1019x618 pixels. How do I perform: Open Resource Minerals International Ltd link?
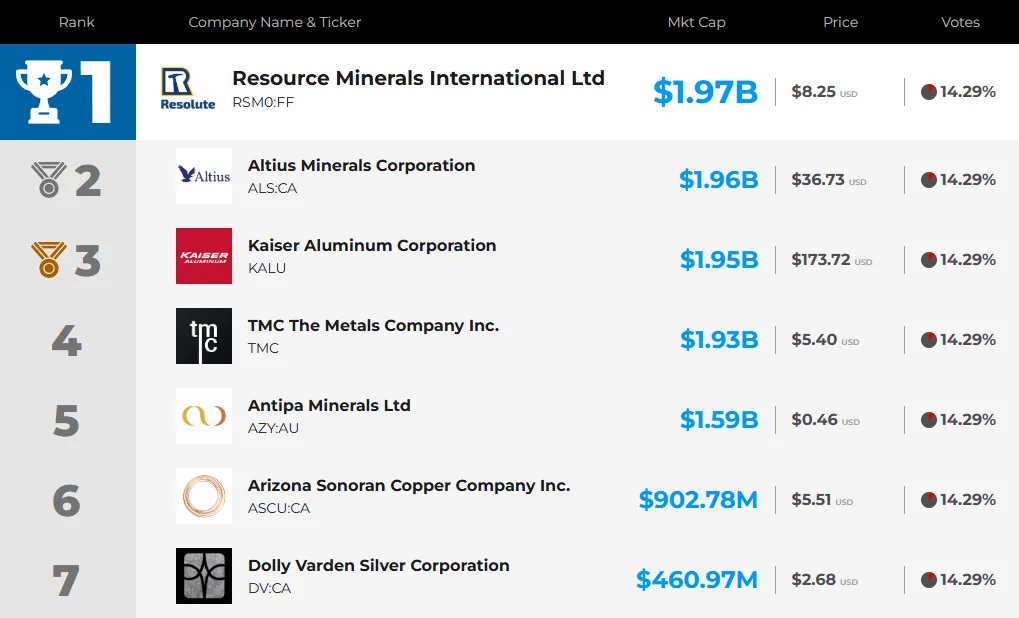pyautogui.click(x=419, y=78)
